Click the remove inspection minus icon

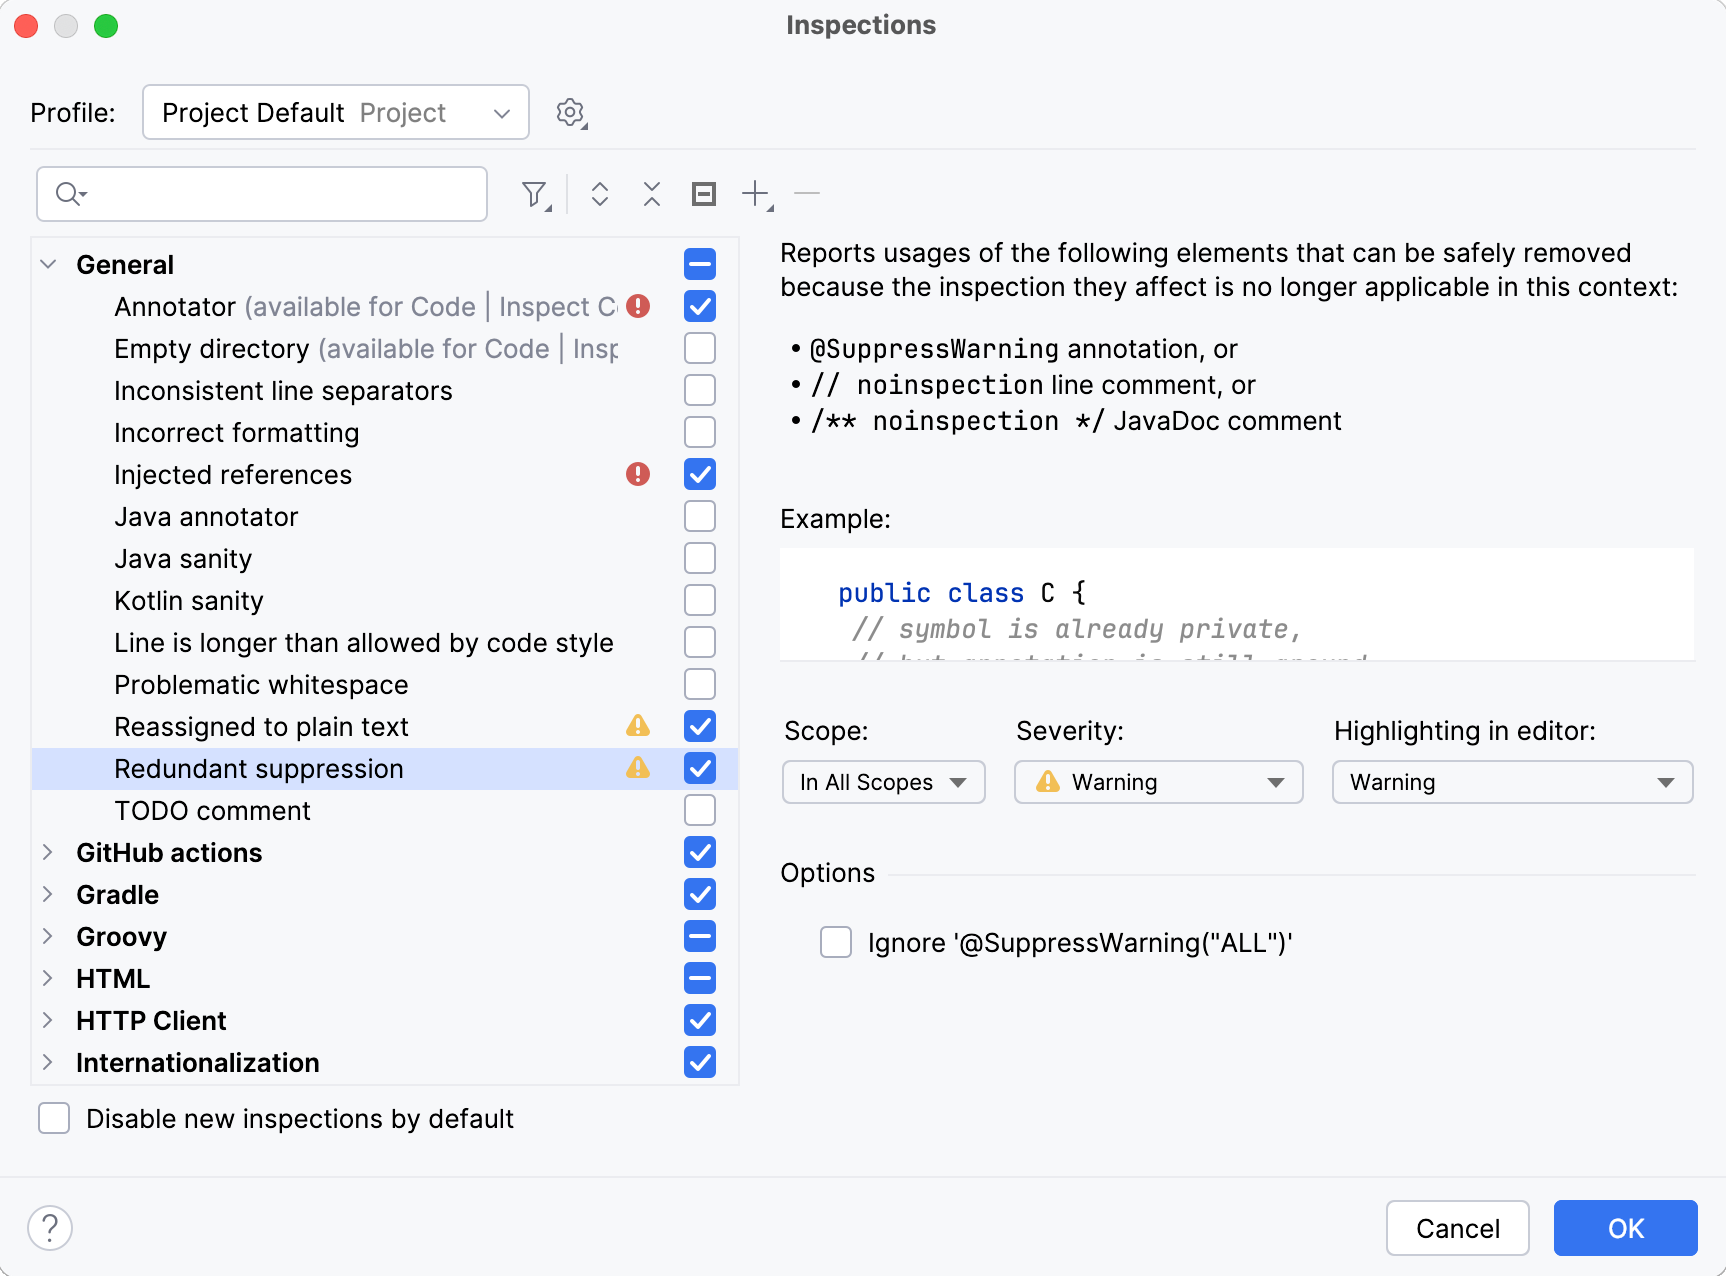pyautogui.click(x=806, y=193)
